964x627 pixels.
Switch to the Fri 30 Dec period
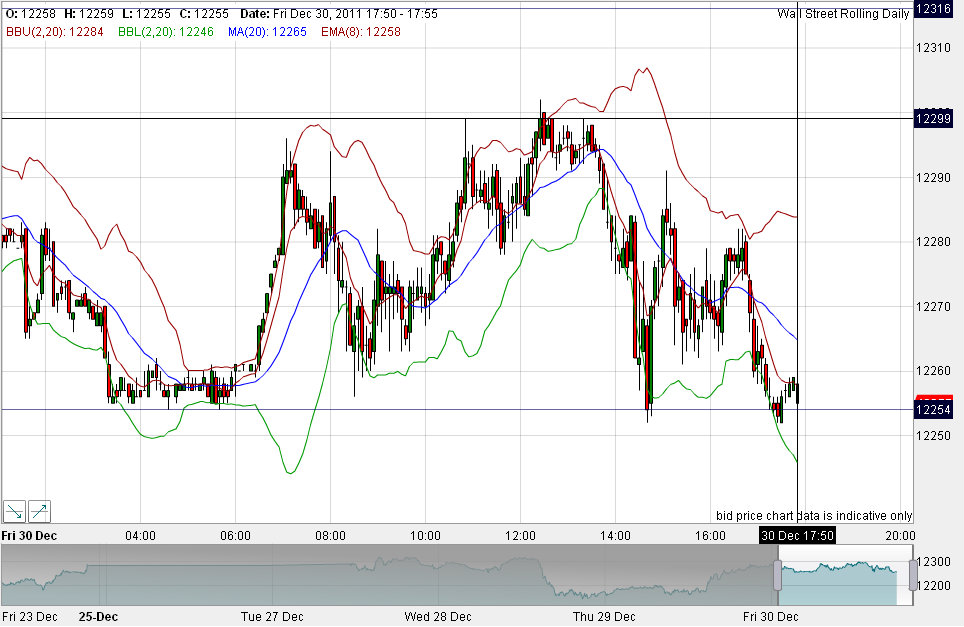point(770,617)
